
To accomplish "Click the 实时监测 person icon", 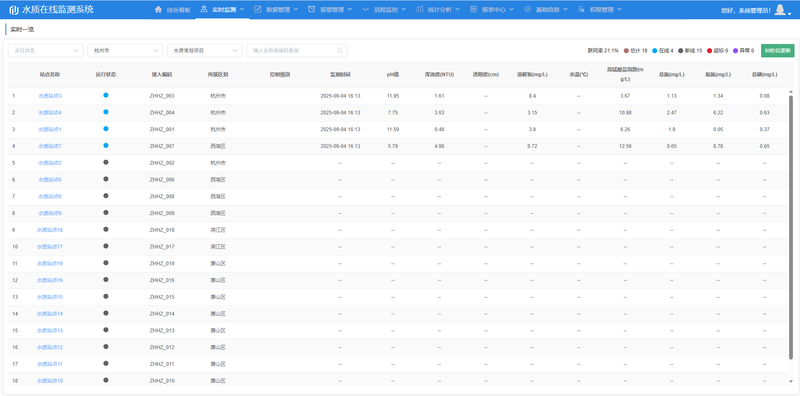I will (204, 9).
